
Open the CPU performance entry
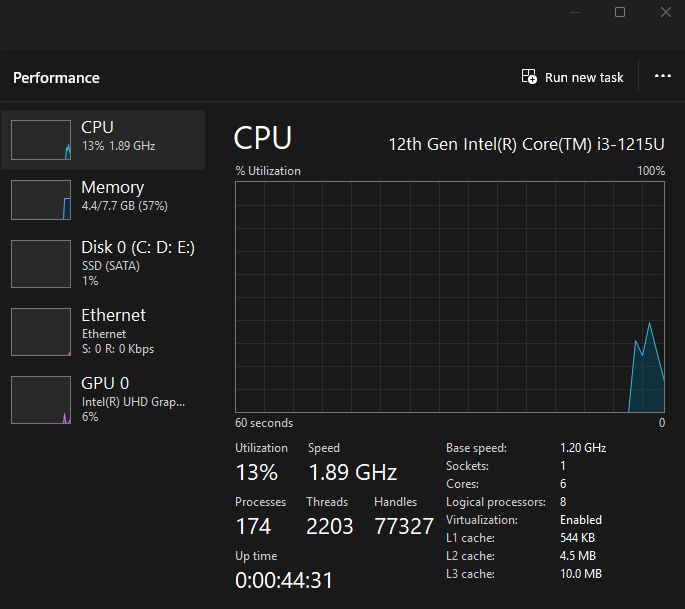coord(103,140)
